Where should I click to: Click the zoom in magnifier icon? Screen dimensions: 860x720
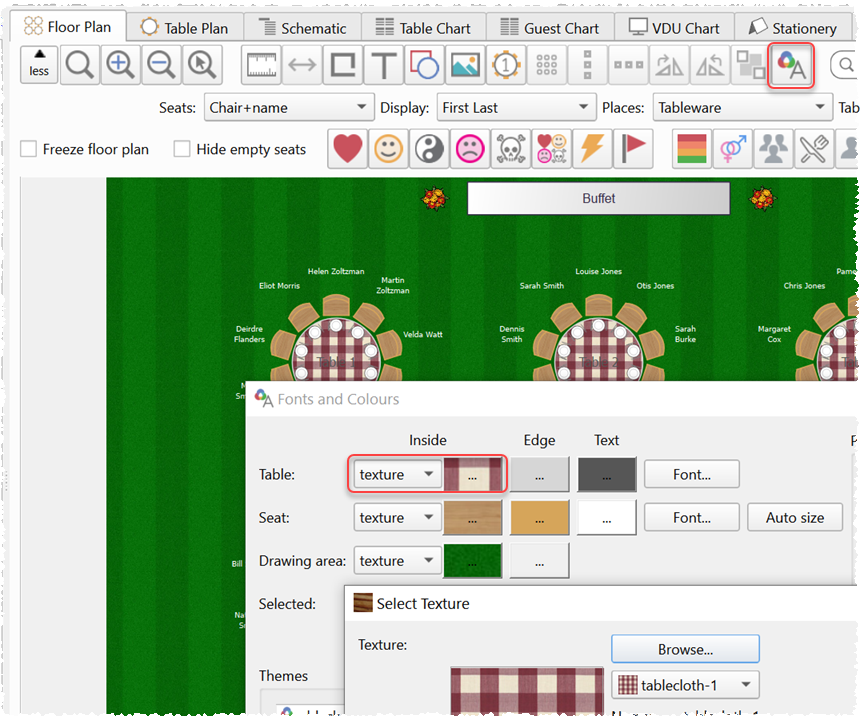click(120, 66)
